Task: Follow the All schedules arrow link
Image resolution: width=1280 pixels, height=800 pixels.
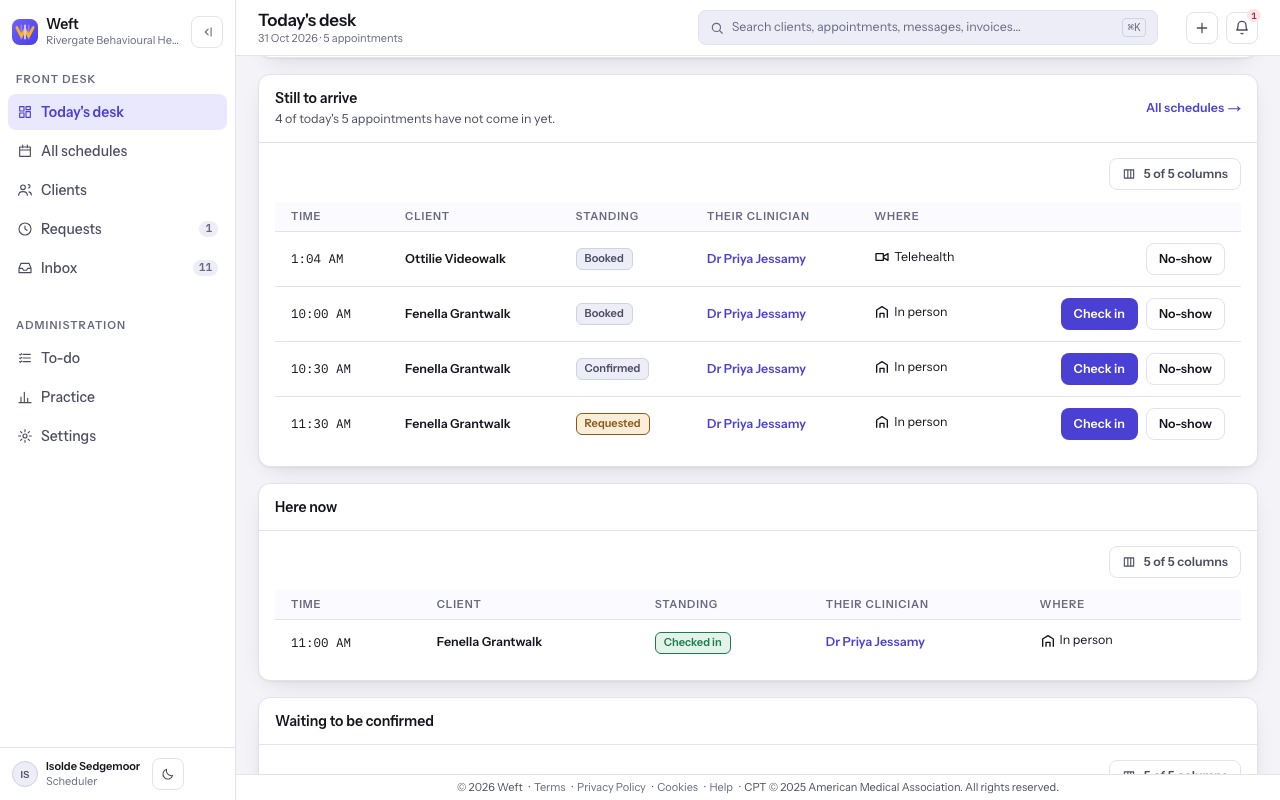Action: pos(1193,108)
